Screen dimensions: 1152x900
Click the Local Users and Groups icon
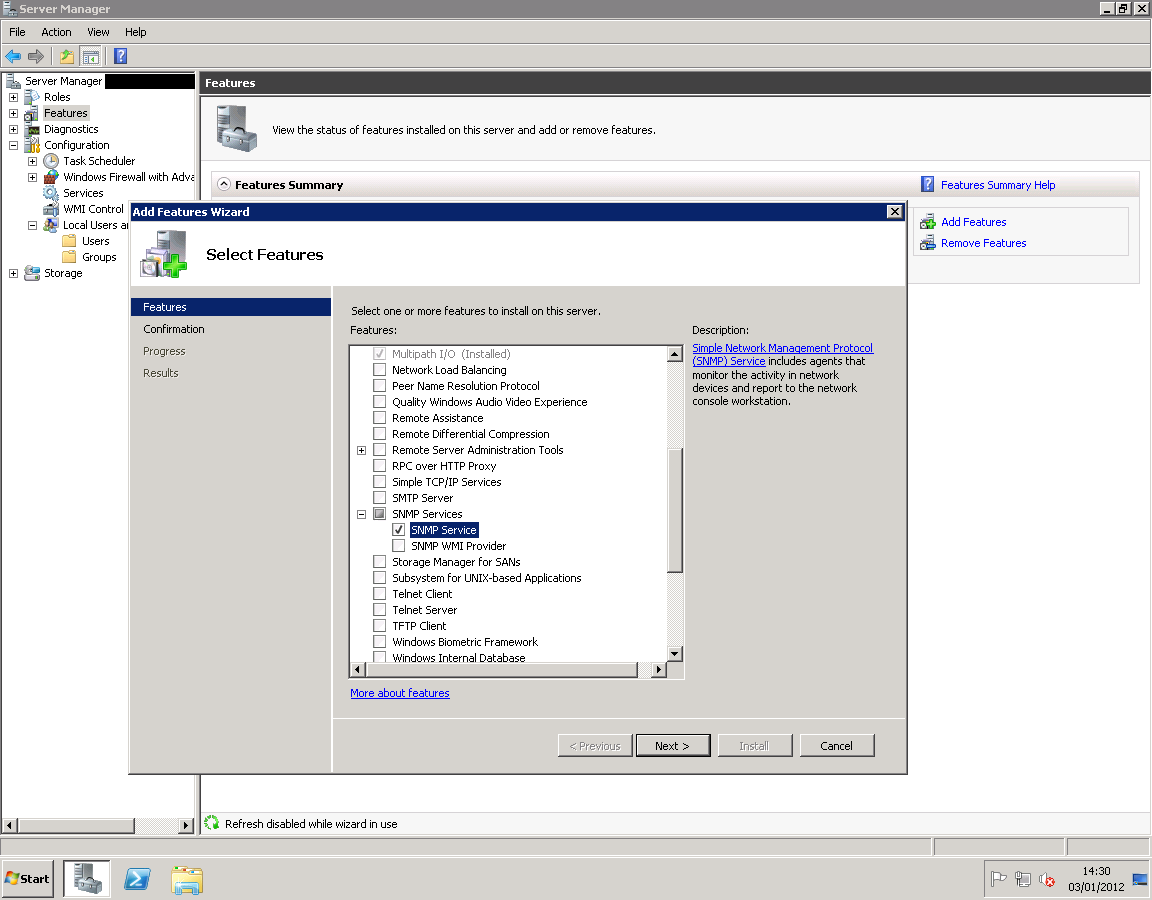(x=51, y=226)
